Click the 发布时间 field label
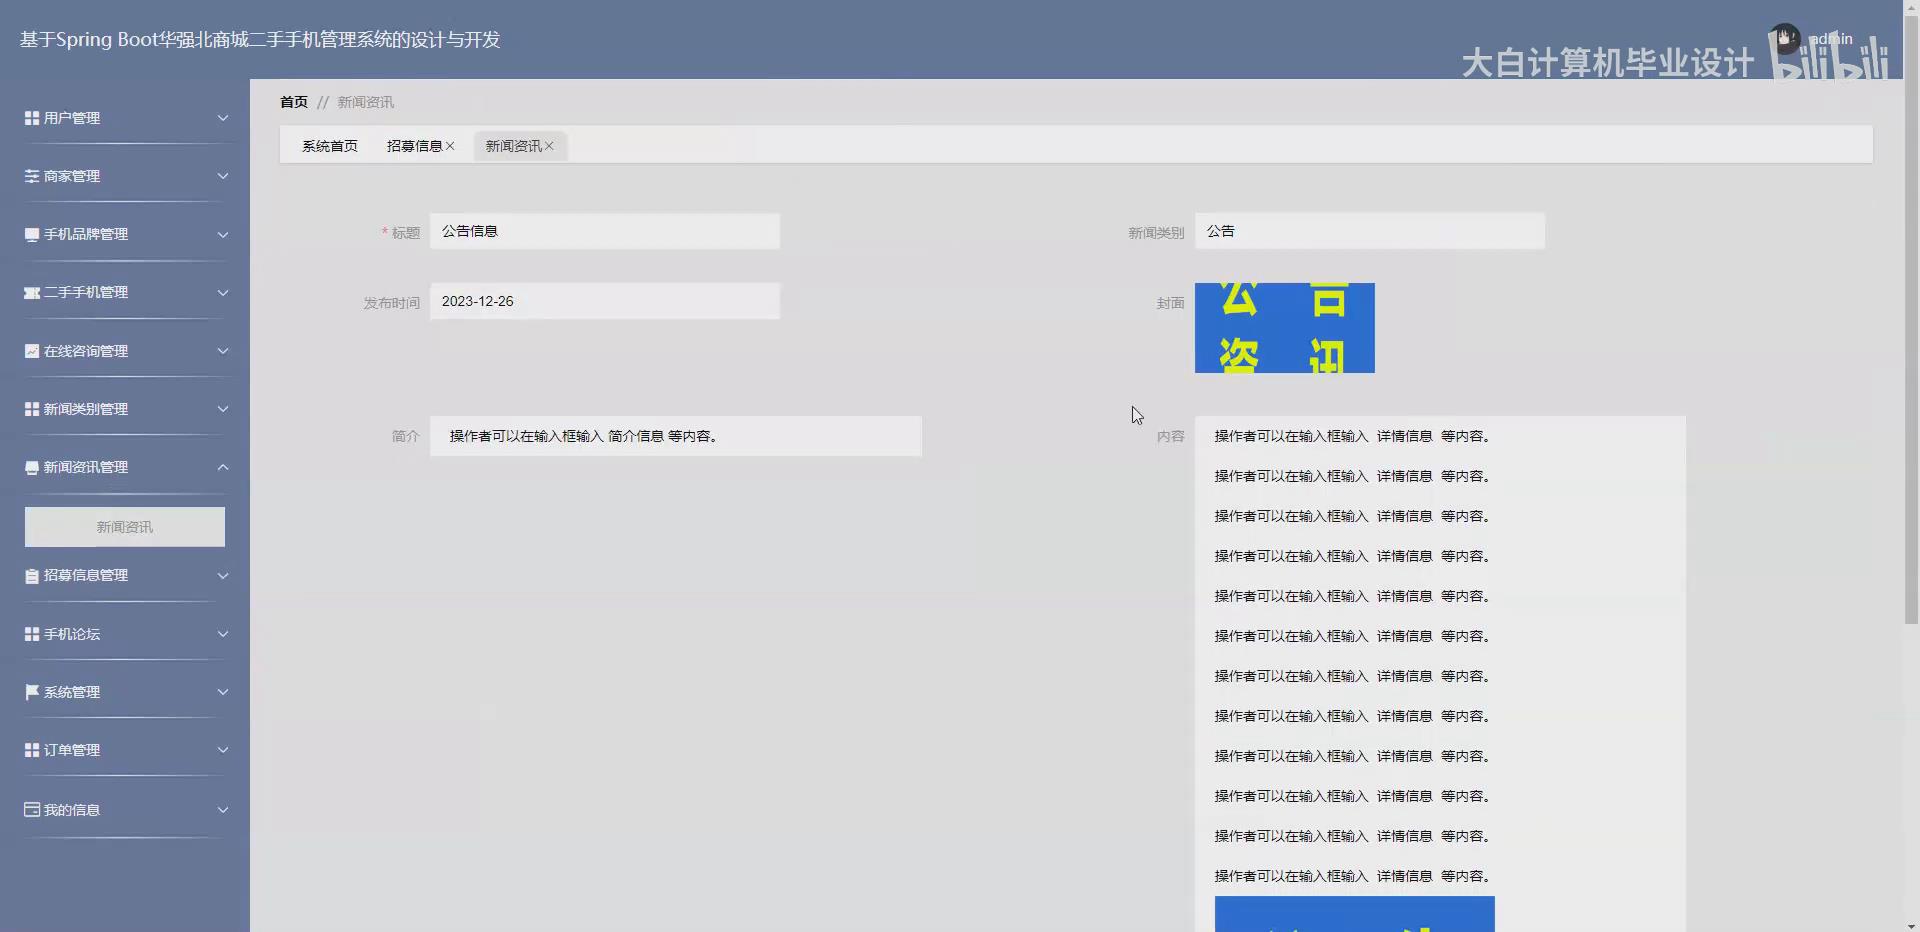 392,303
